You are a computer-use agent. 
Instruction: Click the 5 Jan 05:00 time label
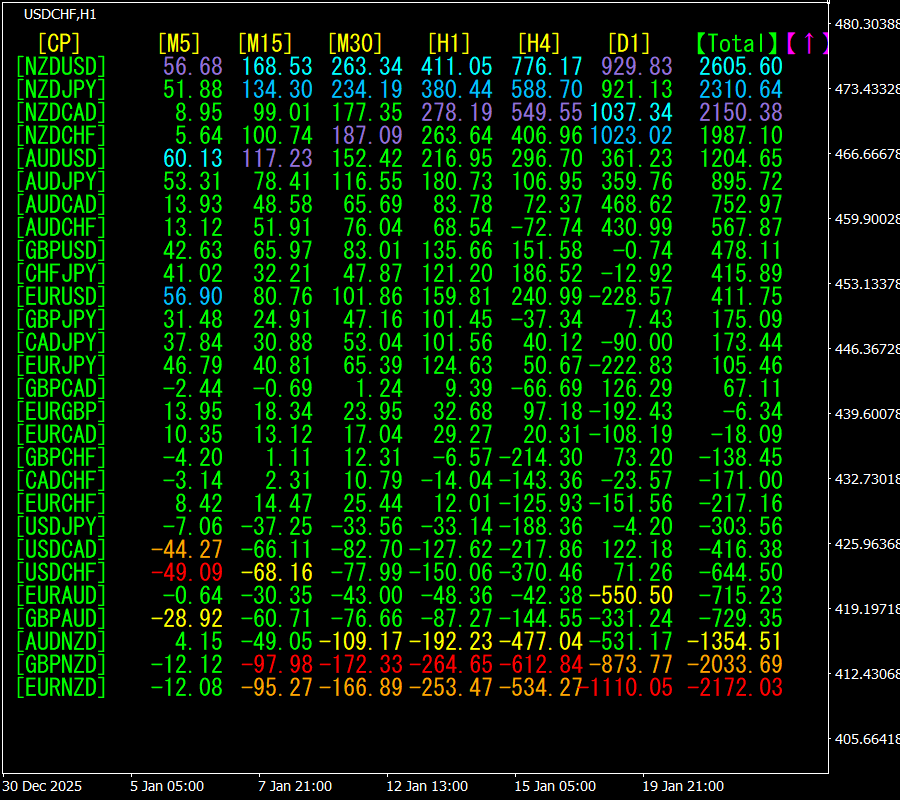pyautogui.click(x=167, y=786)
